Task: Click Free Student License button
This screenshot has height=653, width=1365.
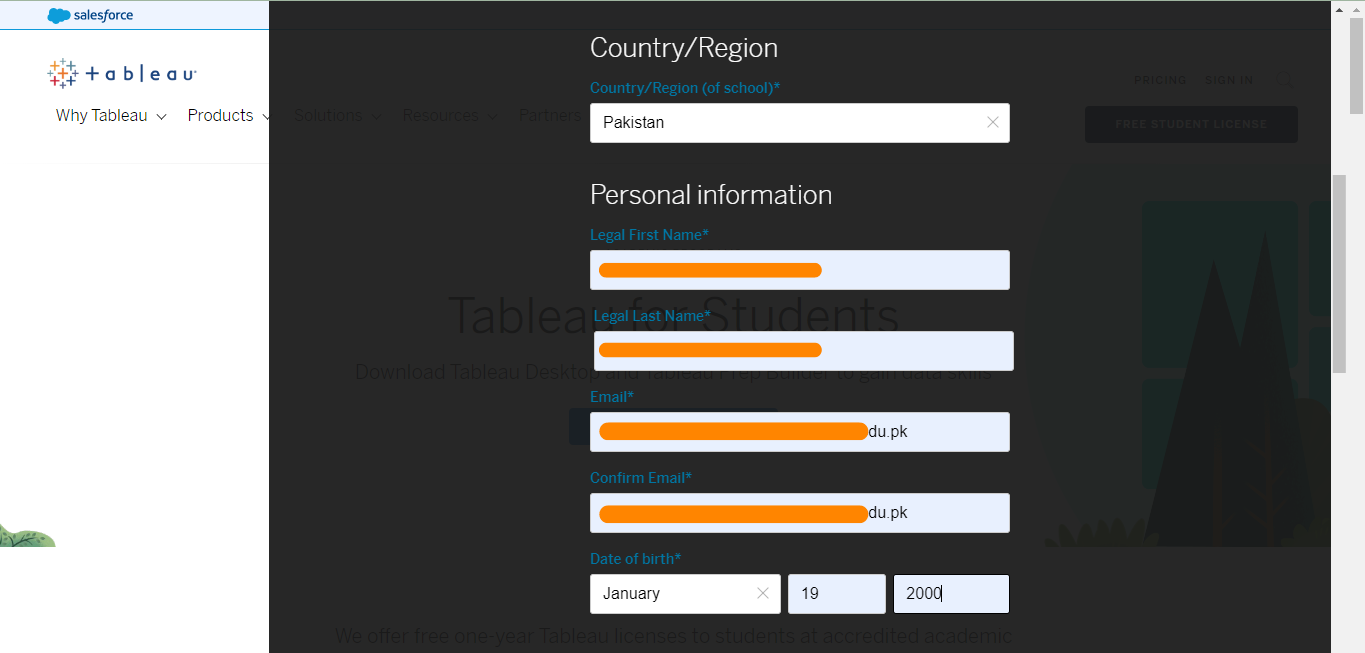Action: (x=1191, y=124)
